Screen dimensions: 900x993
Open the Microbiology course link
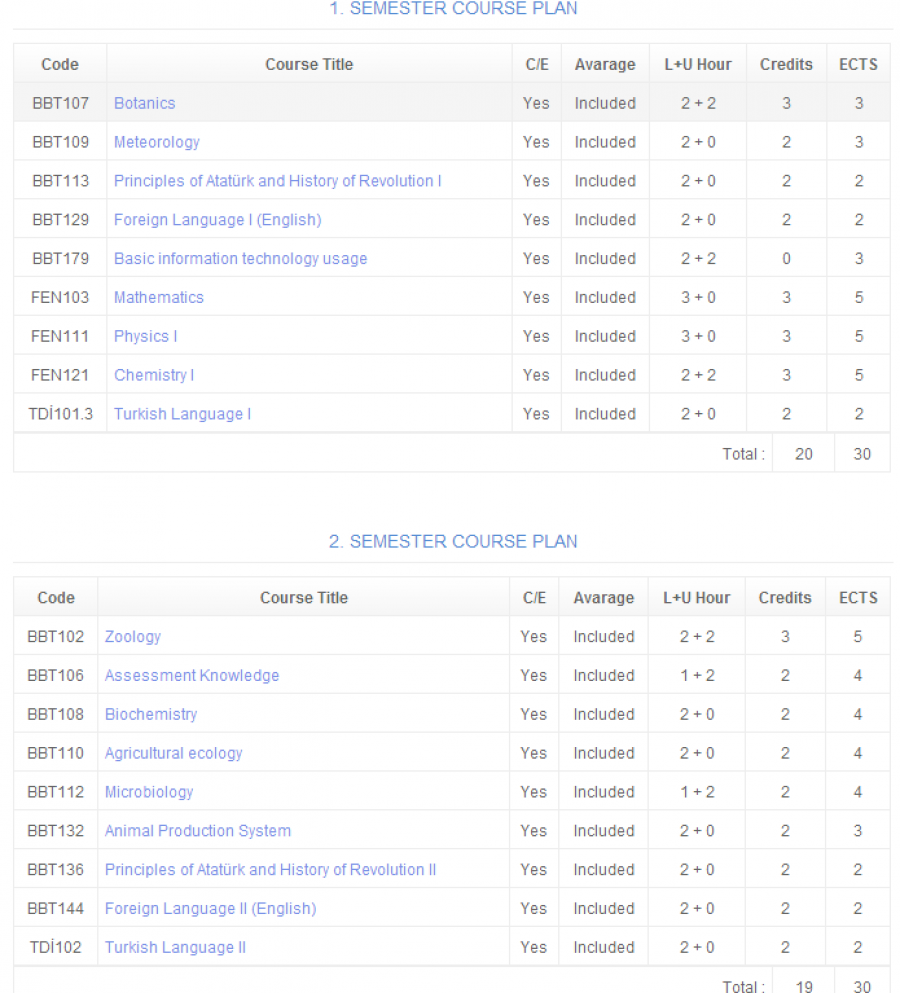(x=149, y=792)
